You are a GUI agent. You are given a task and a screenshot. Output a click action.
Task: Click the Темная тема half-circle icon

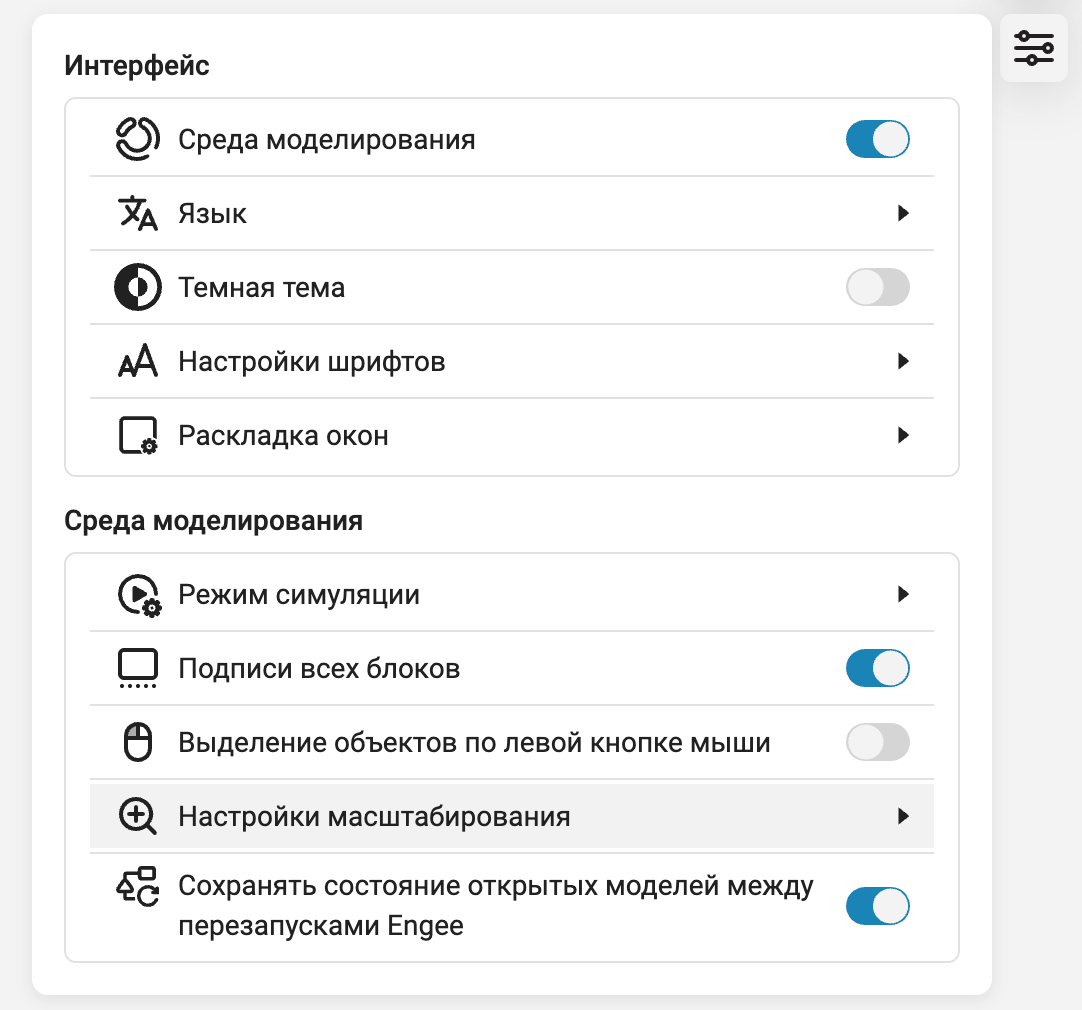click(137, 287)
